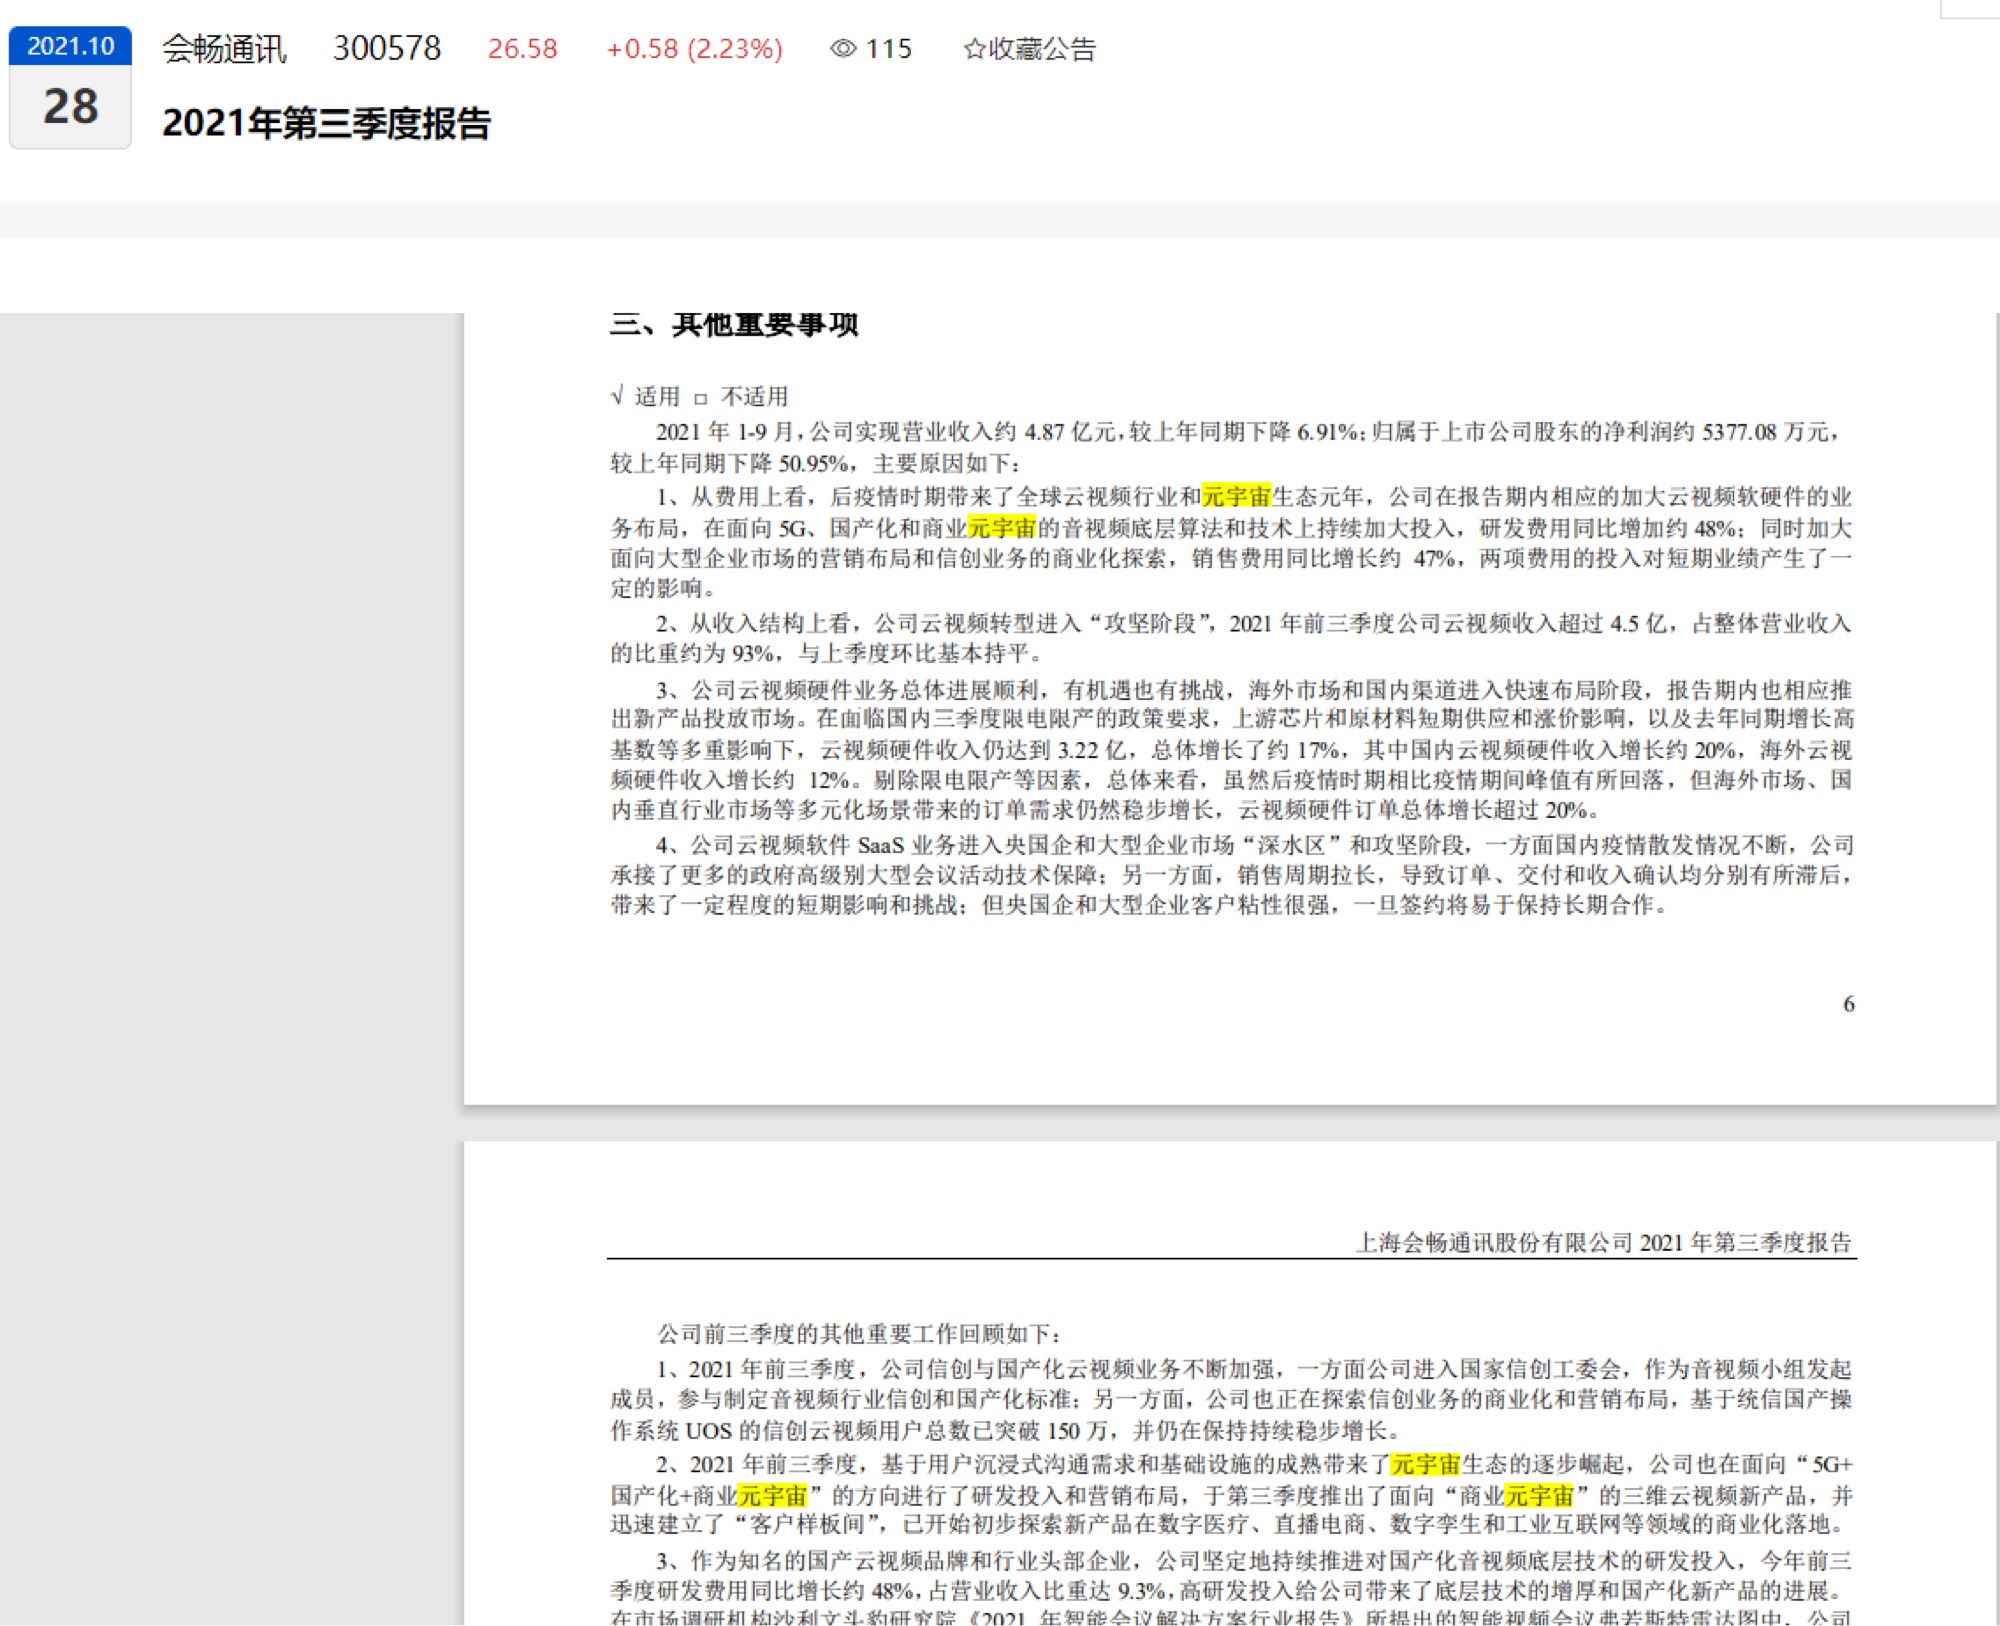Click highlighted 元宇宙 after 国产化+商业
Image resolution: width=2000 pixels, height=1626 pixels.
point(772,1495)
